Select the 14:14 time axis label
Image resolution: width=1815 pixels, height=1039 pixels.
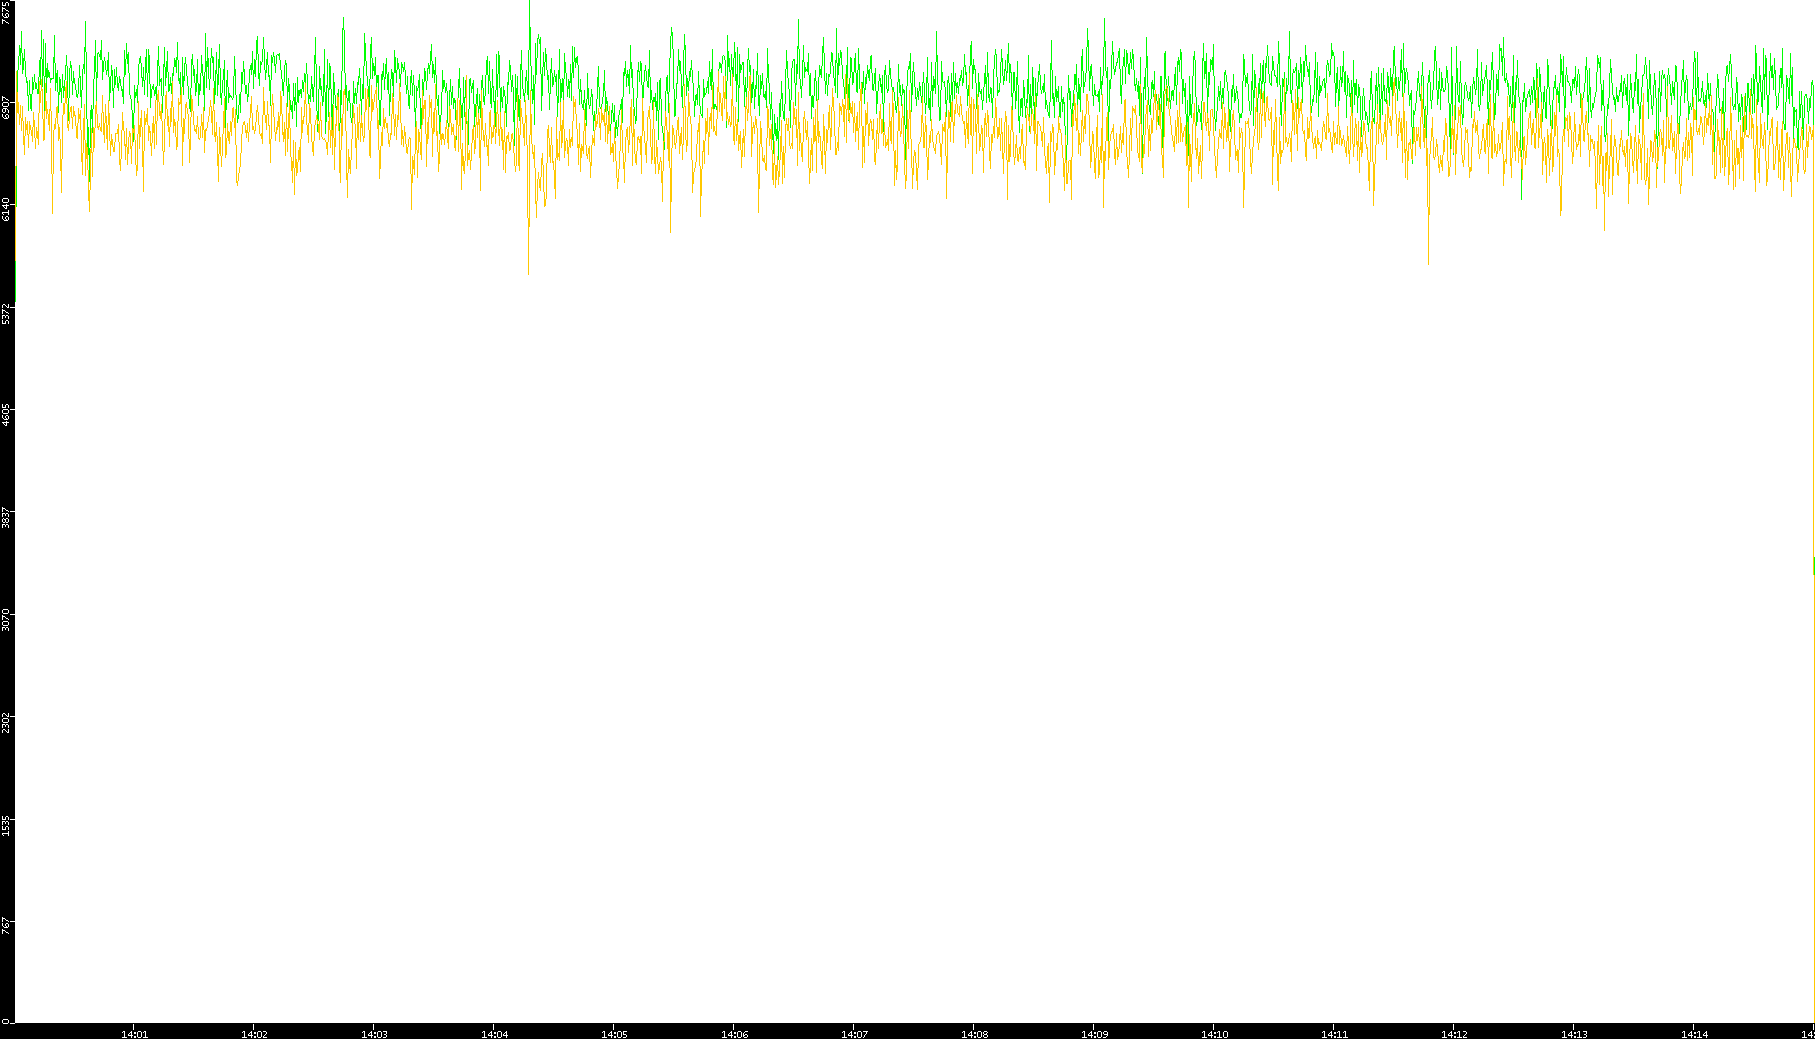[x=1694, y=1033]
